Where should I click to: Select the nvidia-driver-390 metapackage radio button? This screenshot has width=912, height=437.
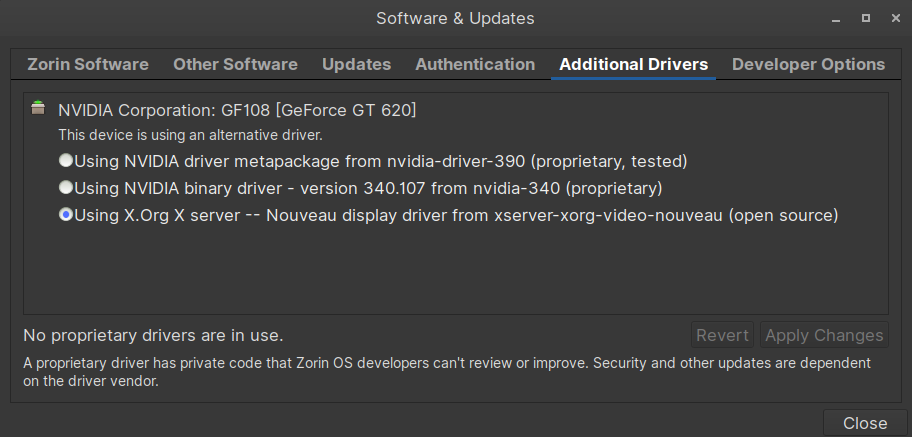click(66, 160)
